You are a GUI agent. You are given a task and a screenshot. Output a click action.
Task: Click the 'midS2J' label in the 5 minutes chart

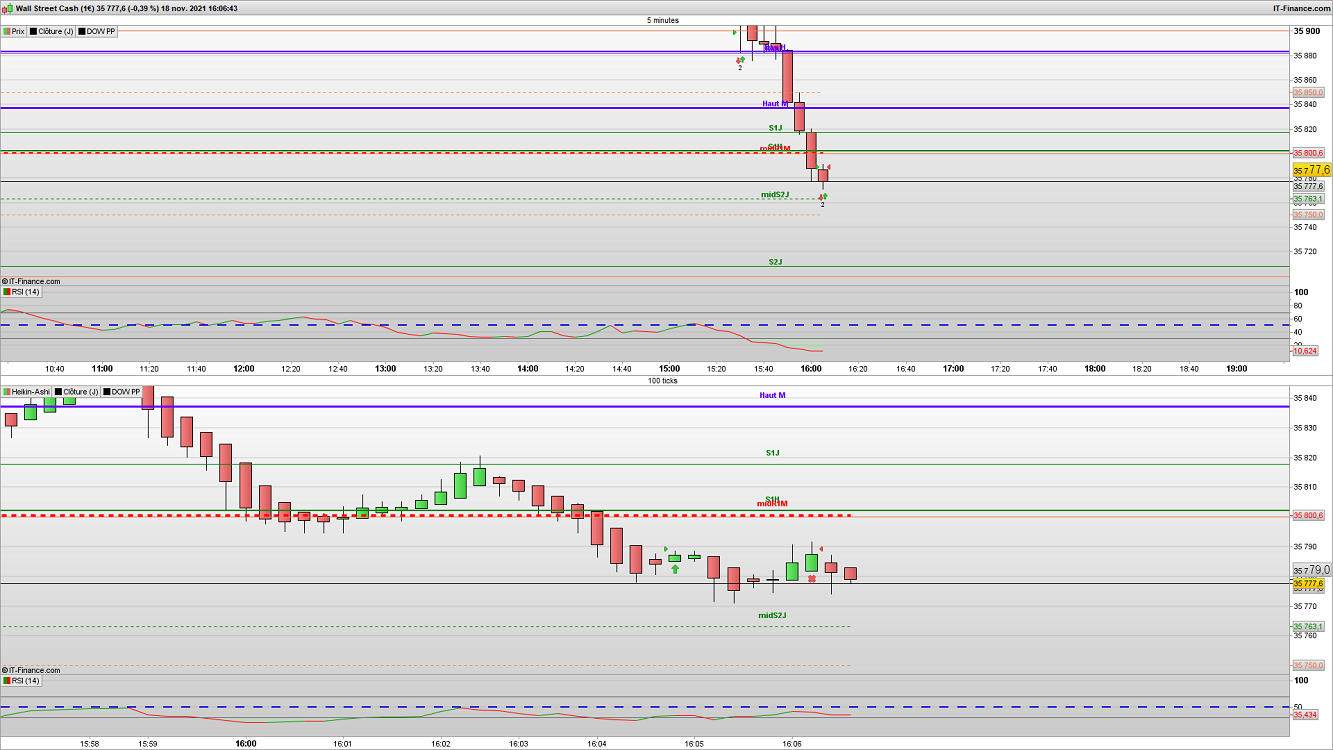tap(775, 195)
